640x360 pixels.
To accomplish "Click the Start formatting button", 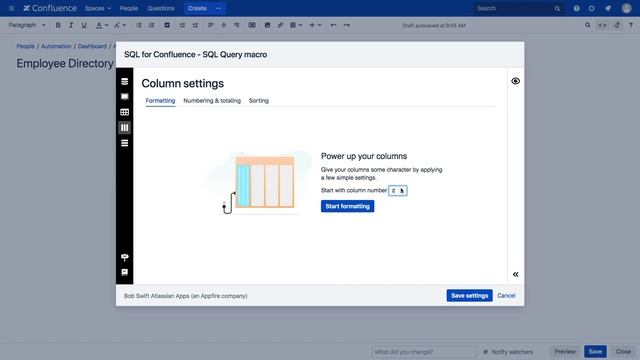I will [347, 206].
